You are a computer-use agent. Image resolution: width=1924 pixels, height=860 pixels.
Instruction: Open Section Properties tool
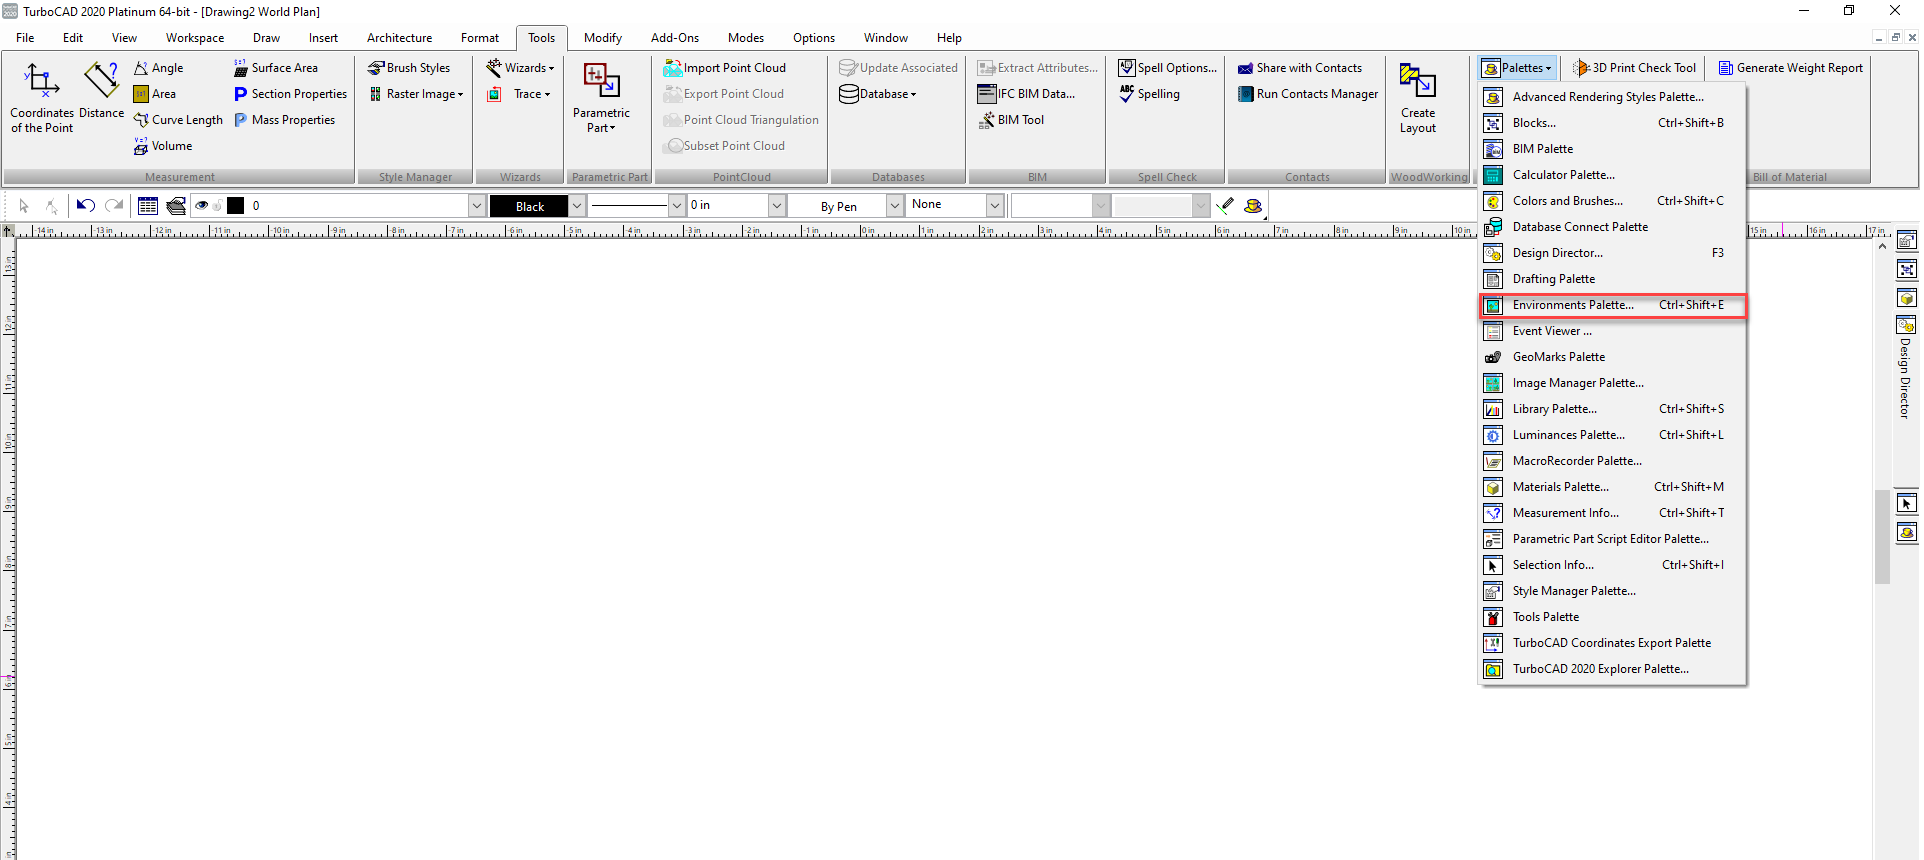290,94
